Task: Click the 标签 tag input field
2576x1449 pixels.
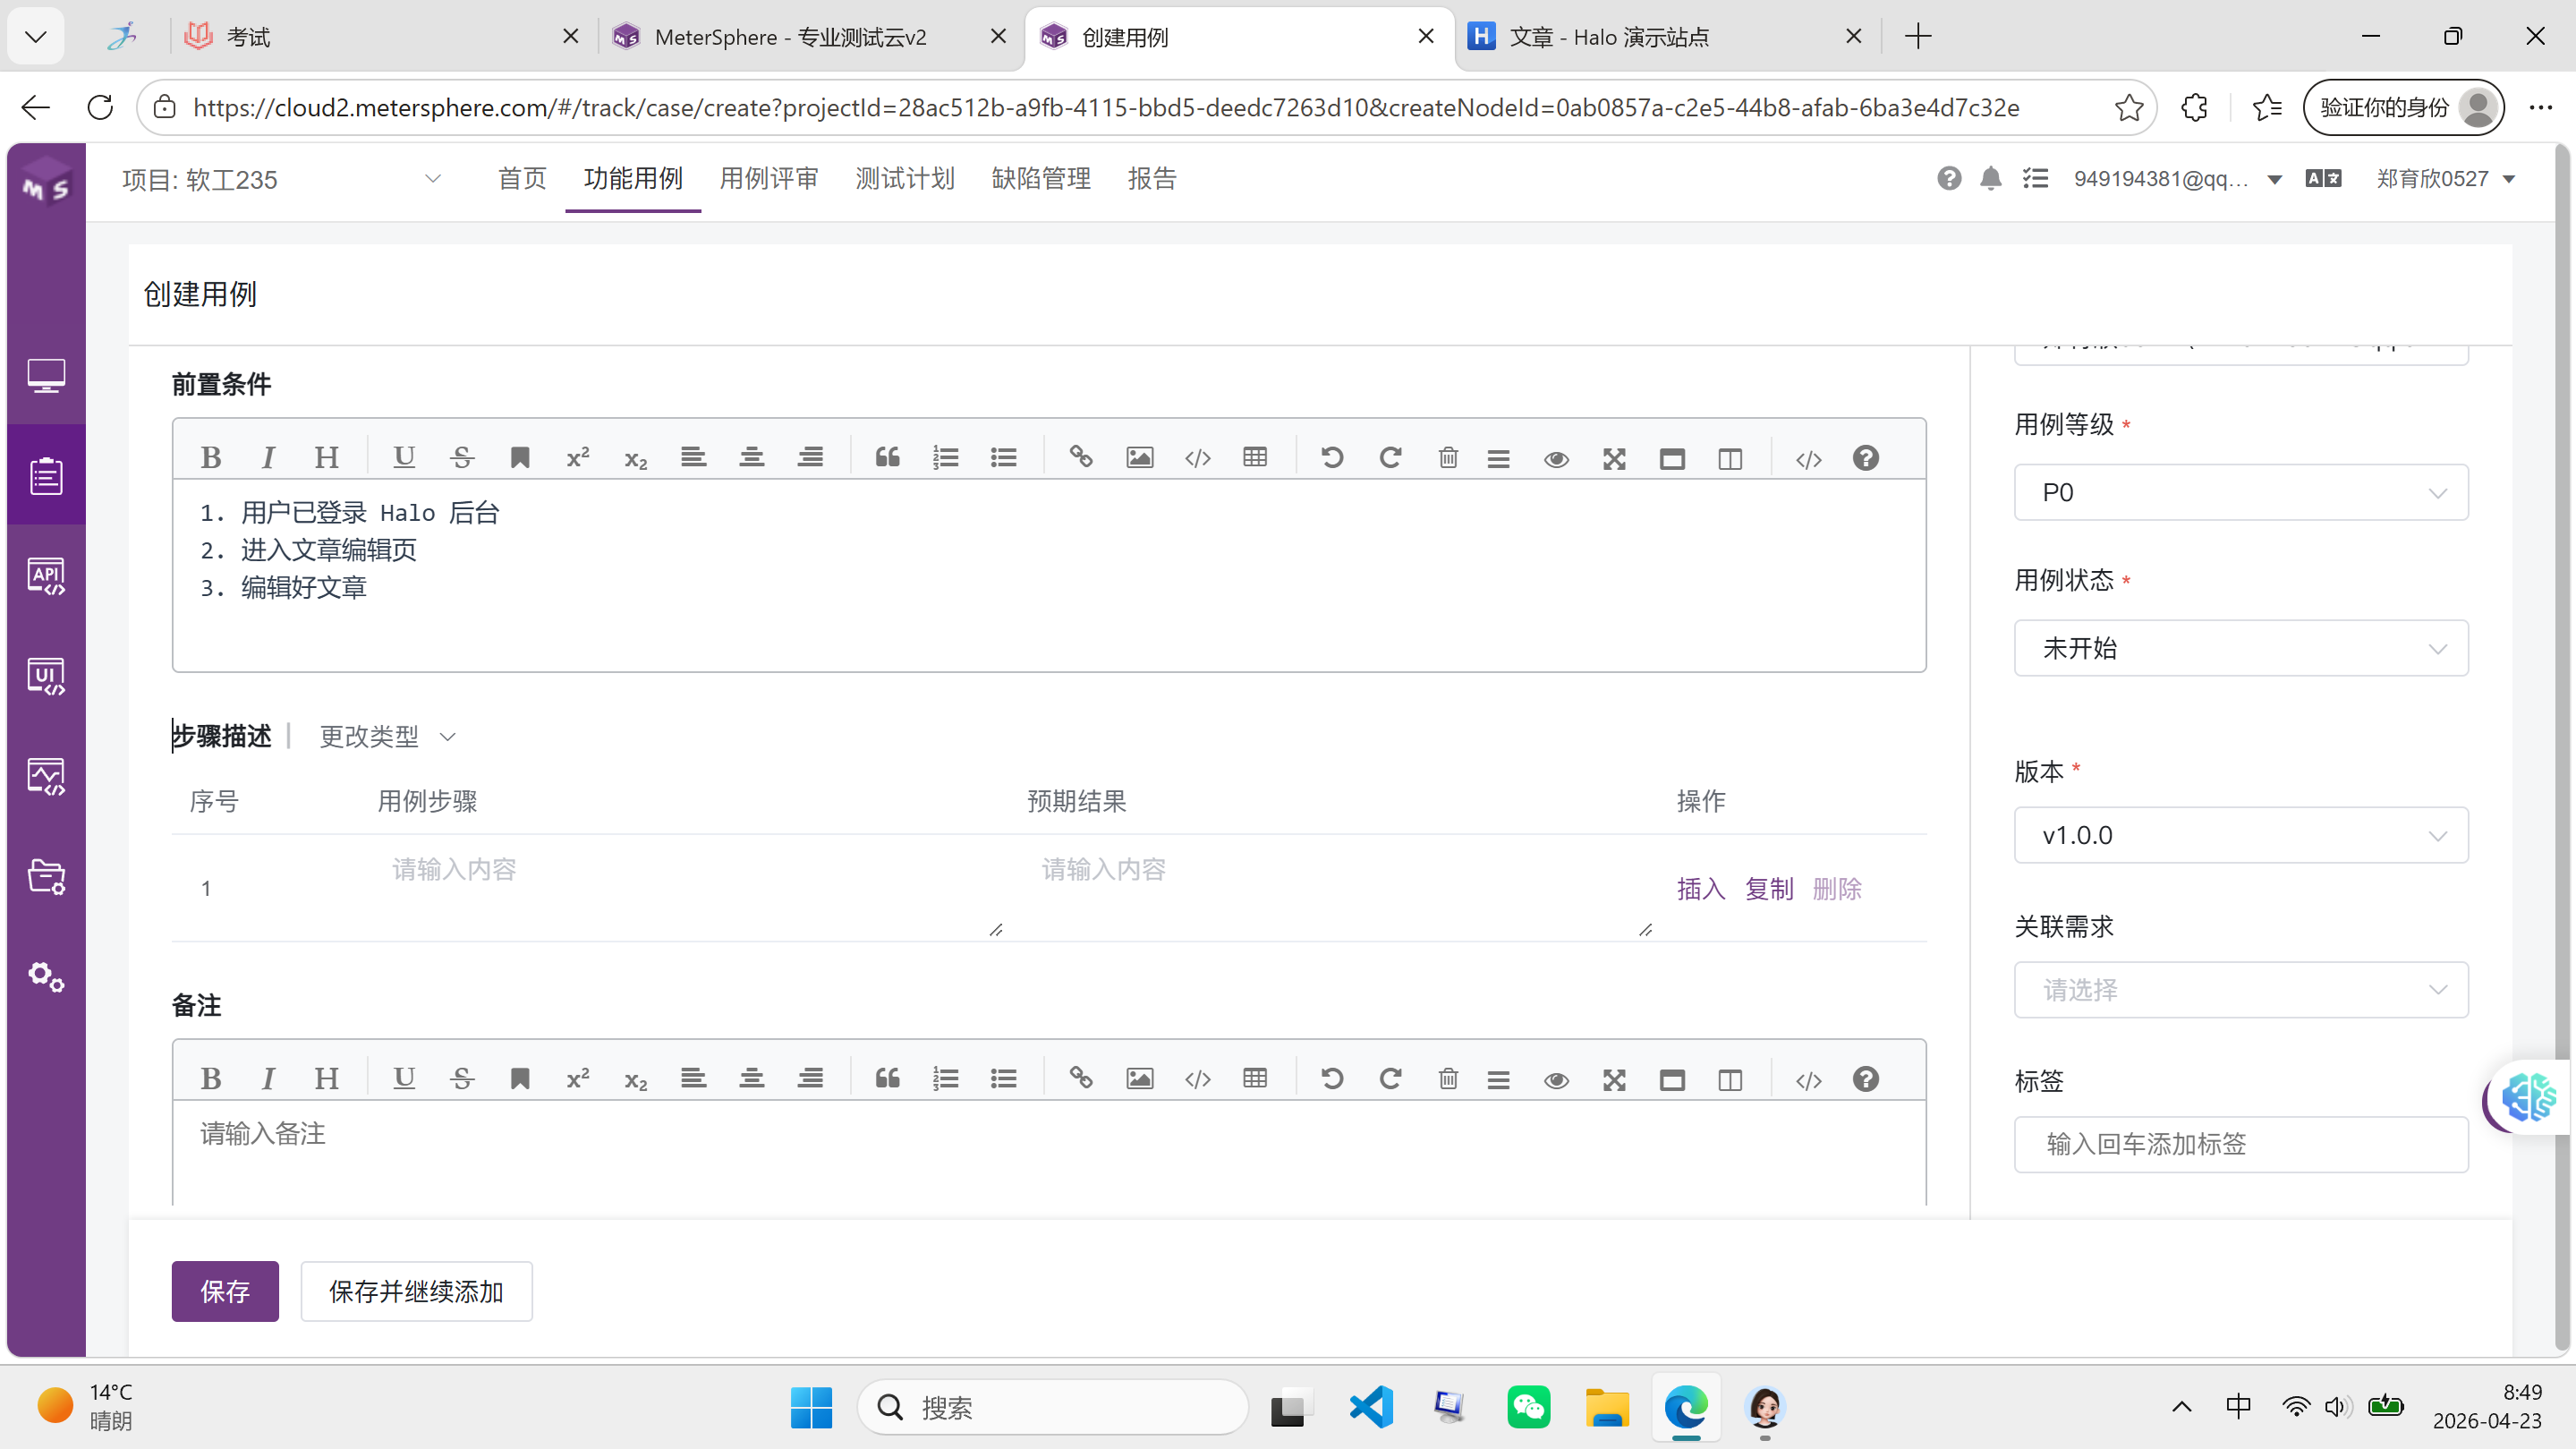Action: coord(2240,1144)
